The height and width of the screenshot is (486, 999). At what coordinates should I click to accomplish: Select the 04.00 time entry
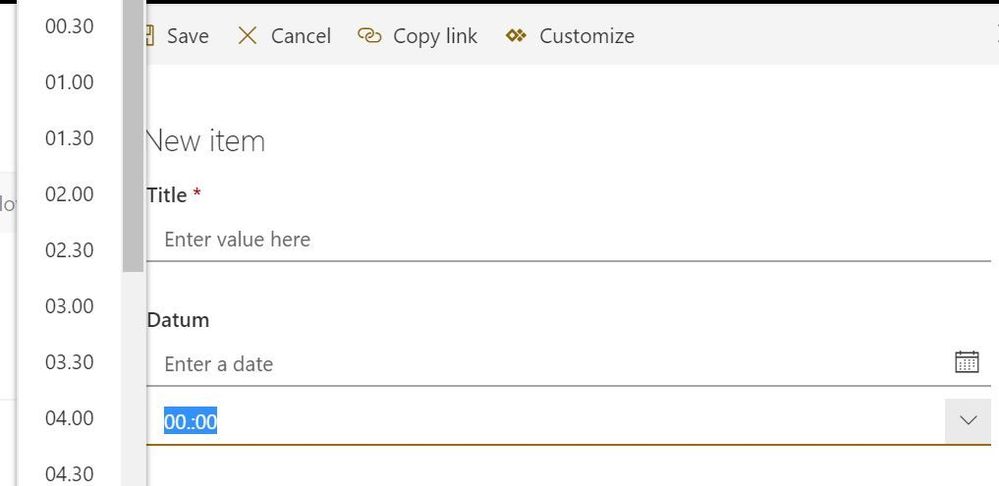click(x=69, y=418)
